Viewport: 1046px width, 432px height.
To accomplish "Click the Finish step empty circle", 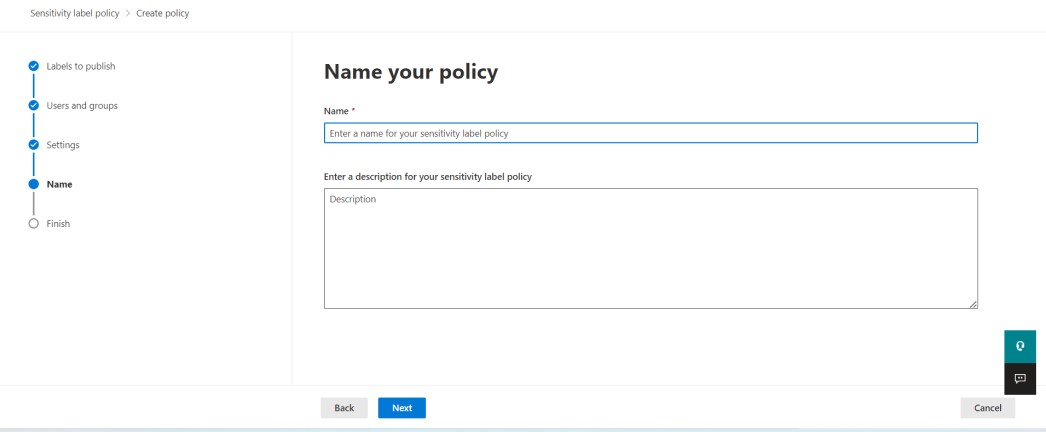I will pyautogui.click(x=34, y=223).
